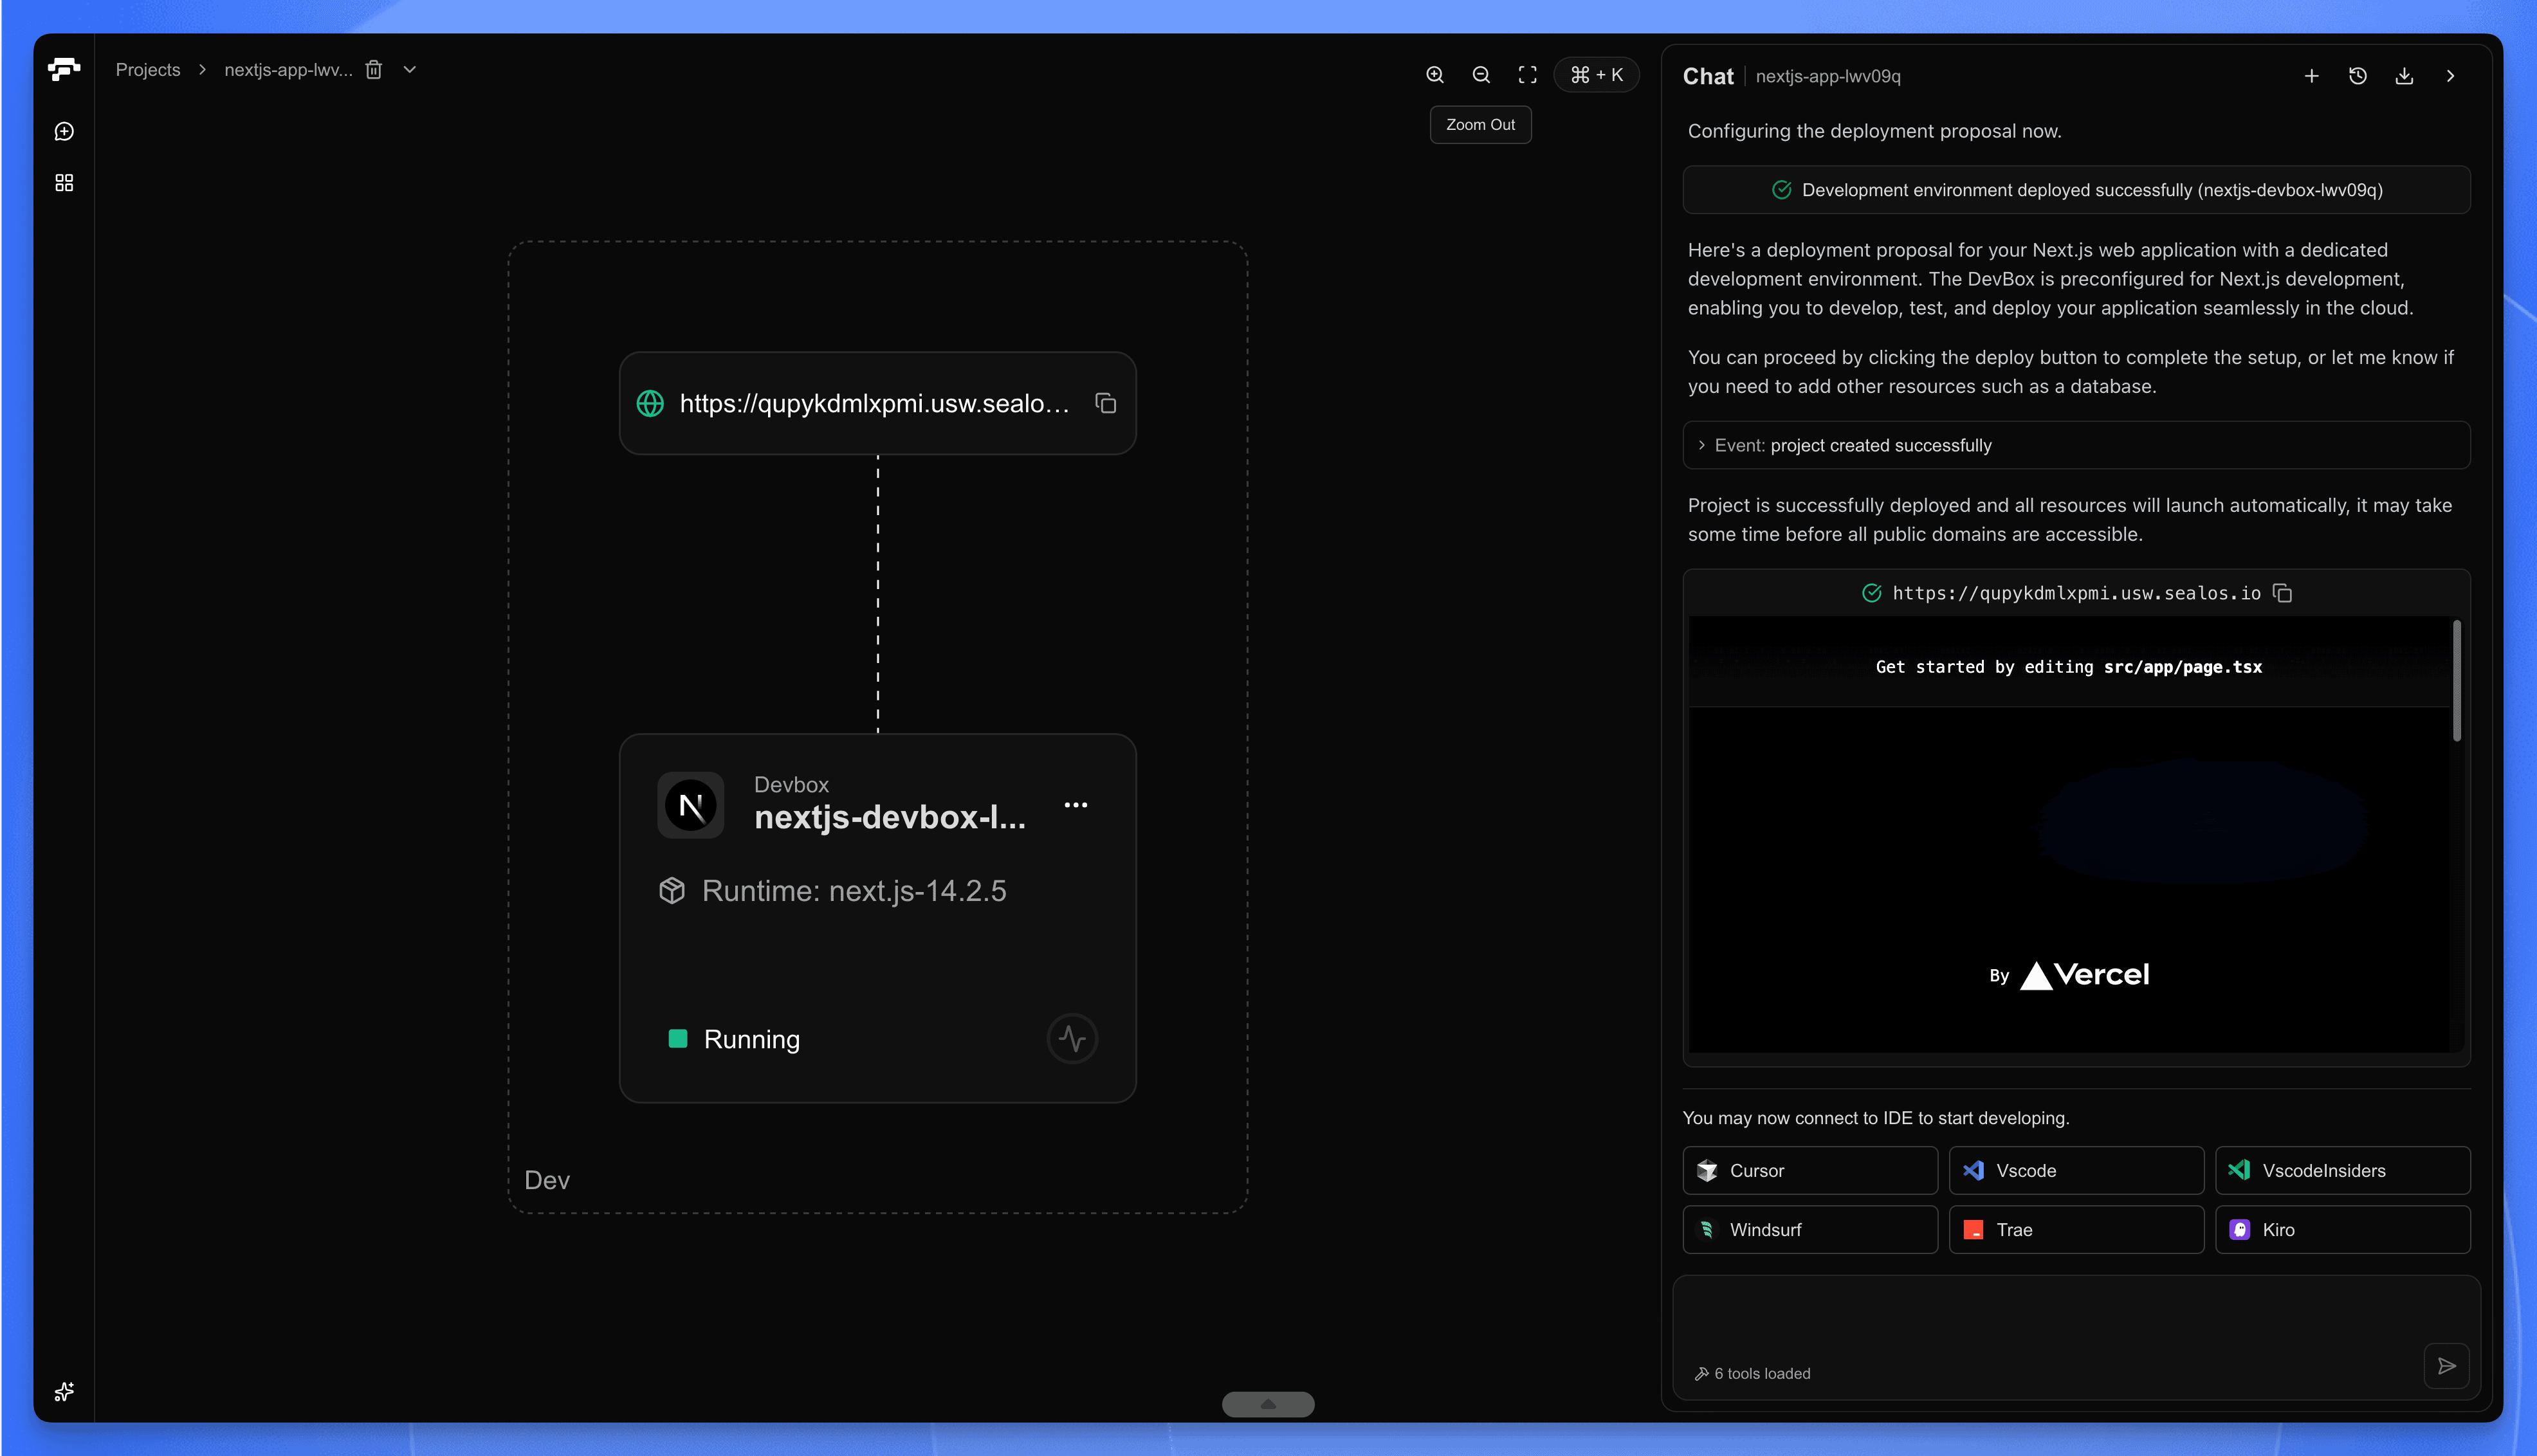Connect with Vscode IDE
The height and width of the screenshot is (1456, 2537).
point(2076,1170)
